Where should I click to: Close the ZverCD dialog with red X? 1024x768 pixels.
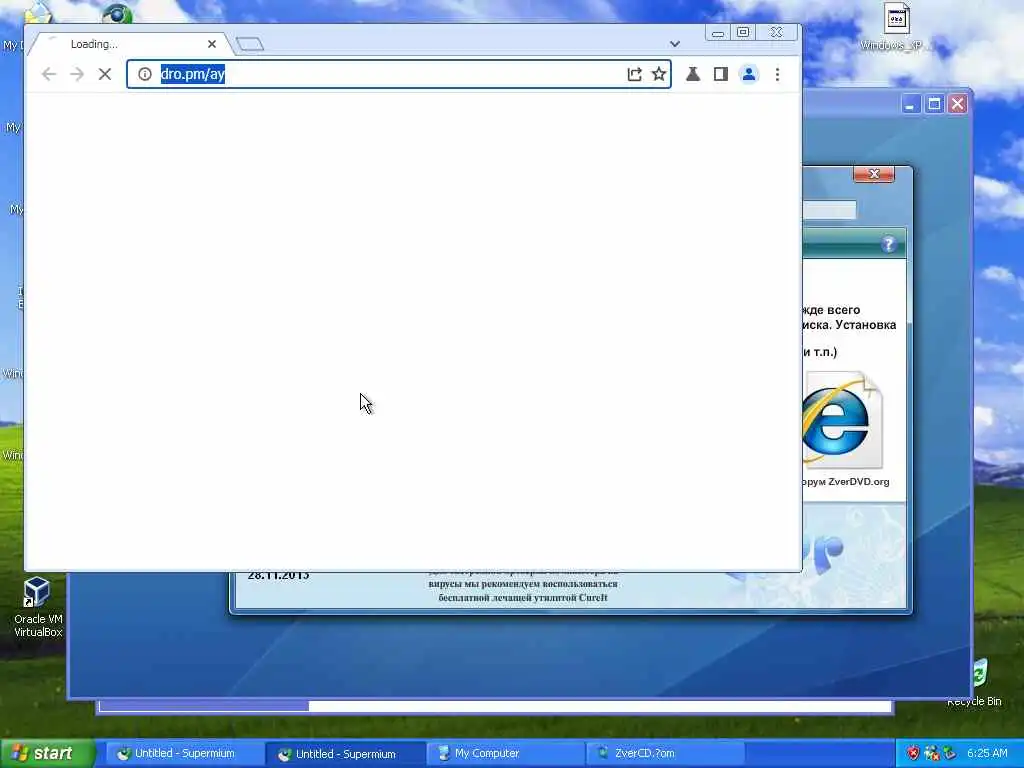pos(874,174)
